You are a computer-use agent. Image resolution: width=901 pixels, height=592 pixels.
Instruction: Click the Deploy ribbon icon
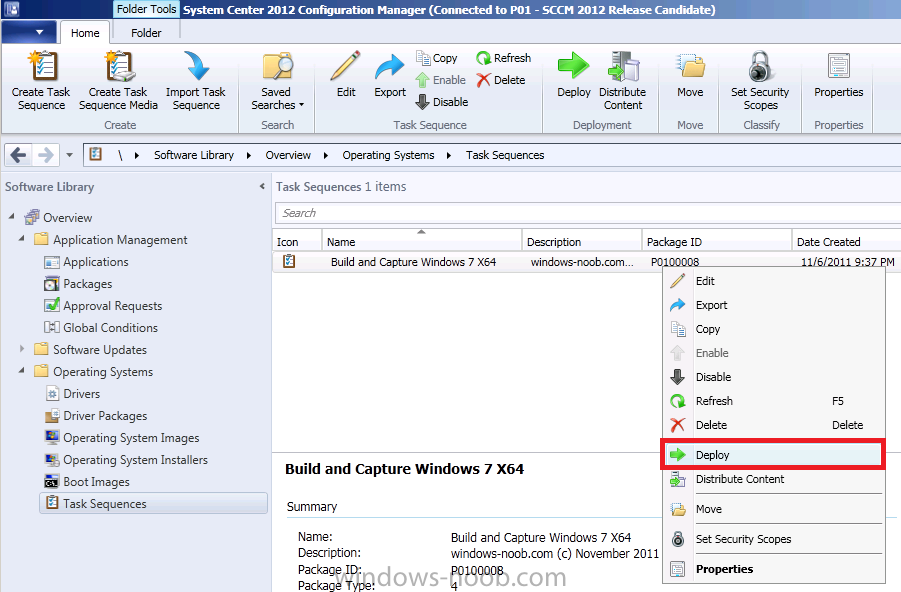coord(573,75)
